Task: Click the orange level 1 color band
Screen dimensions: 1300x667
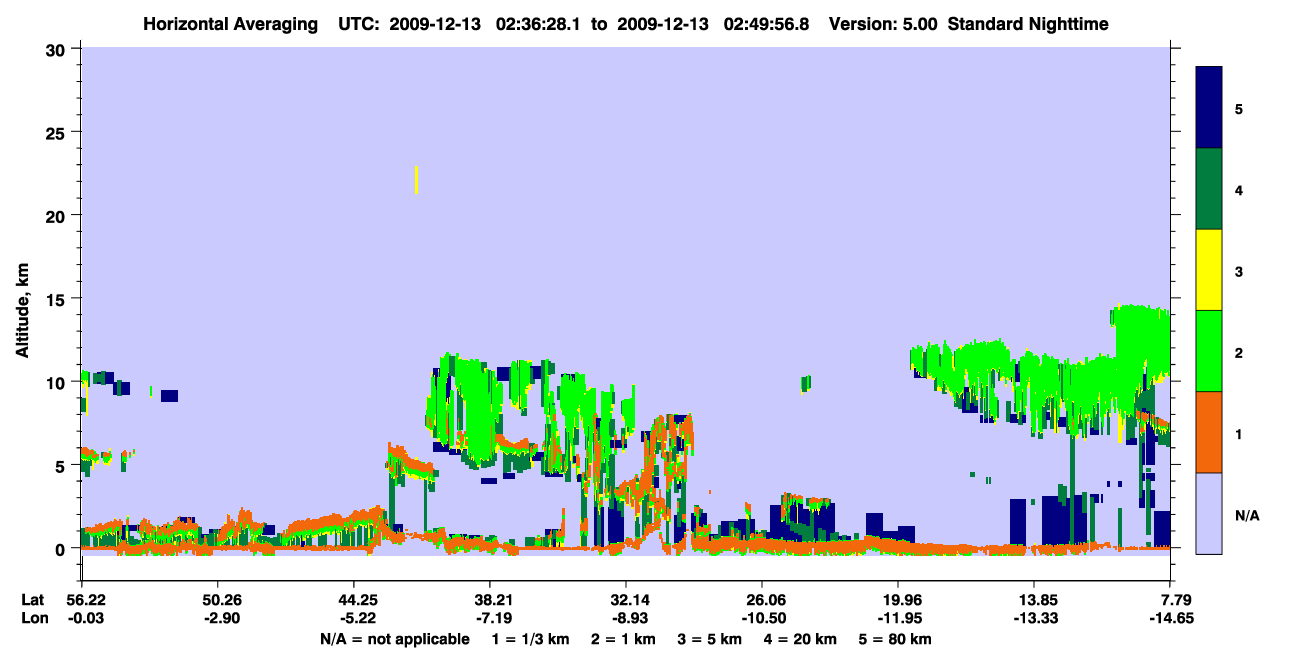Action: pyautogui.click(x=1209, y=432)
